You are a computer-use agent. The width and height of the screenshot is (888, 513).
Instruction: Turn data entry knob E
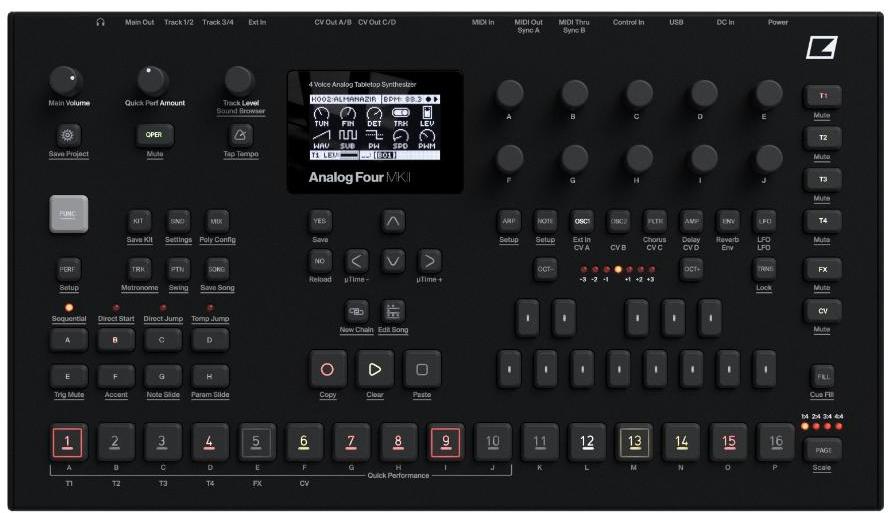(769, 94)
